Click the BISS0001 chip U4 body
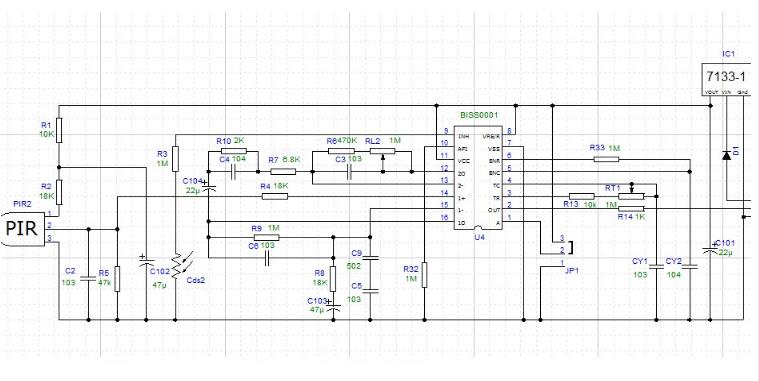Viewport: 759px width, 381px height. click(x=478, y=178)
